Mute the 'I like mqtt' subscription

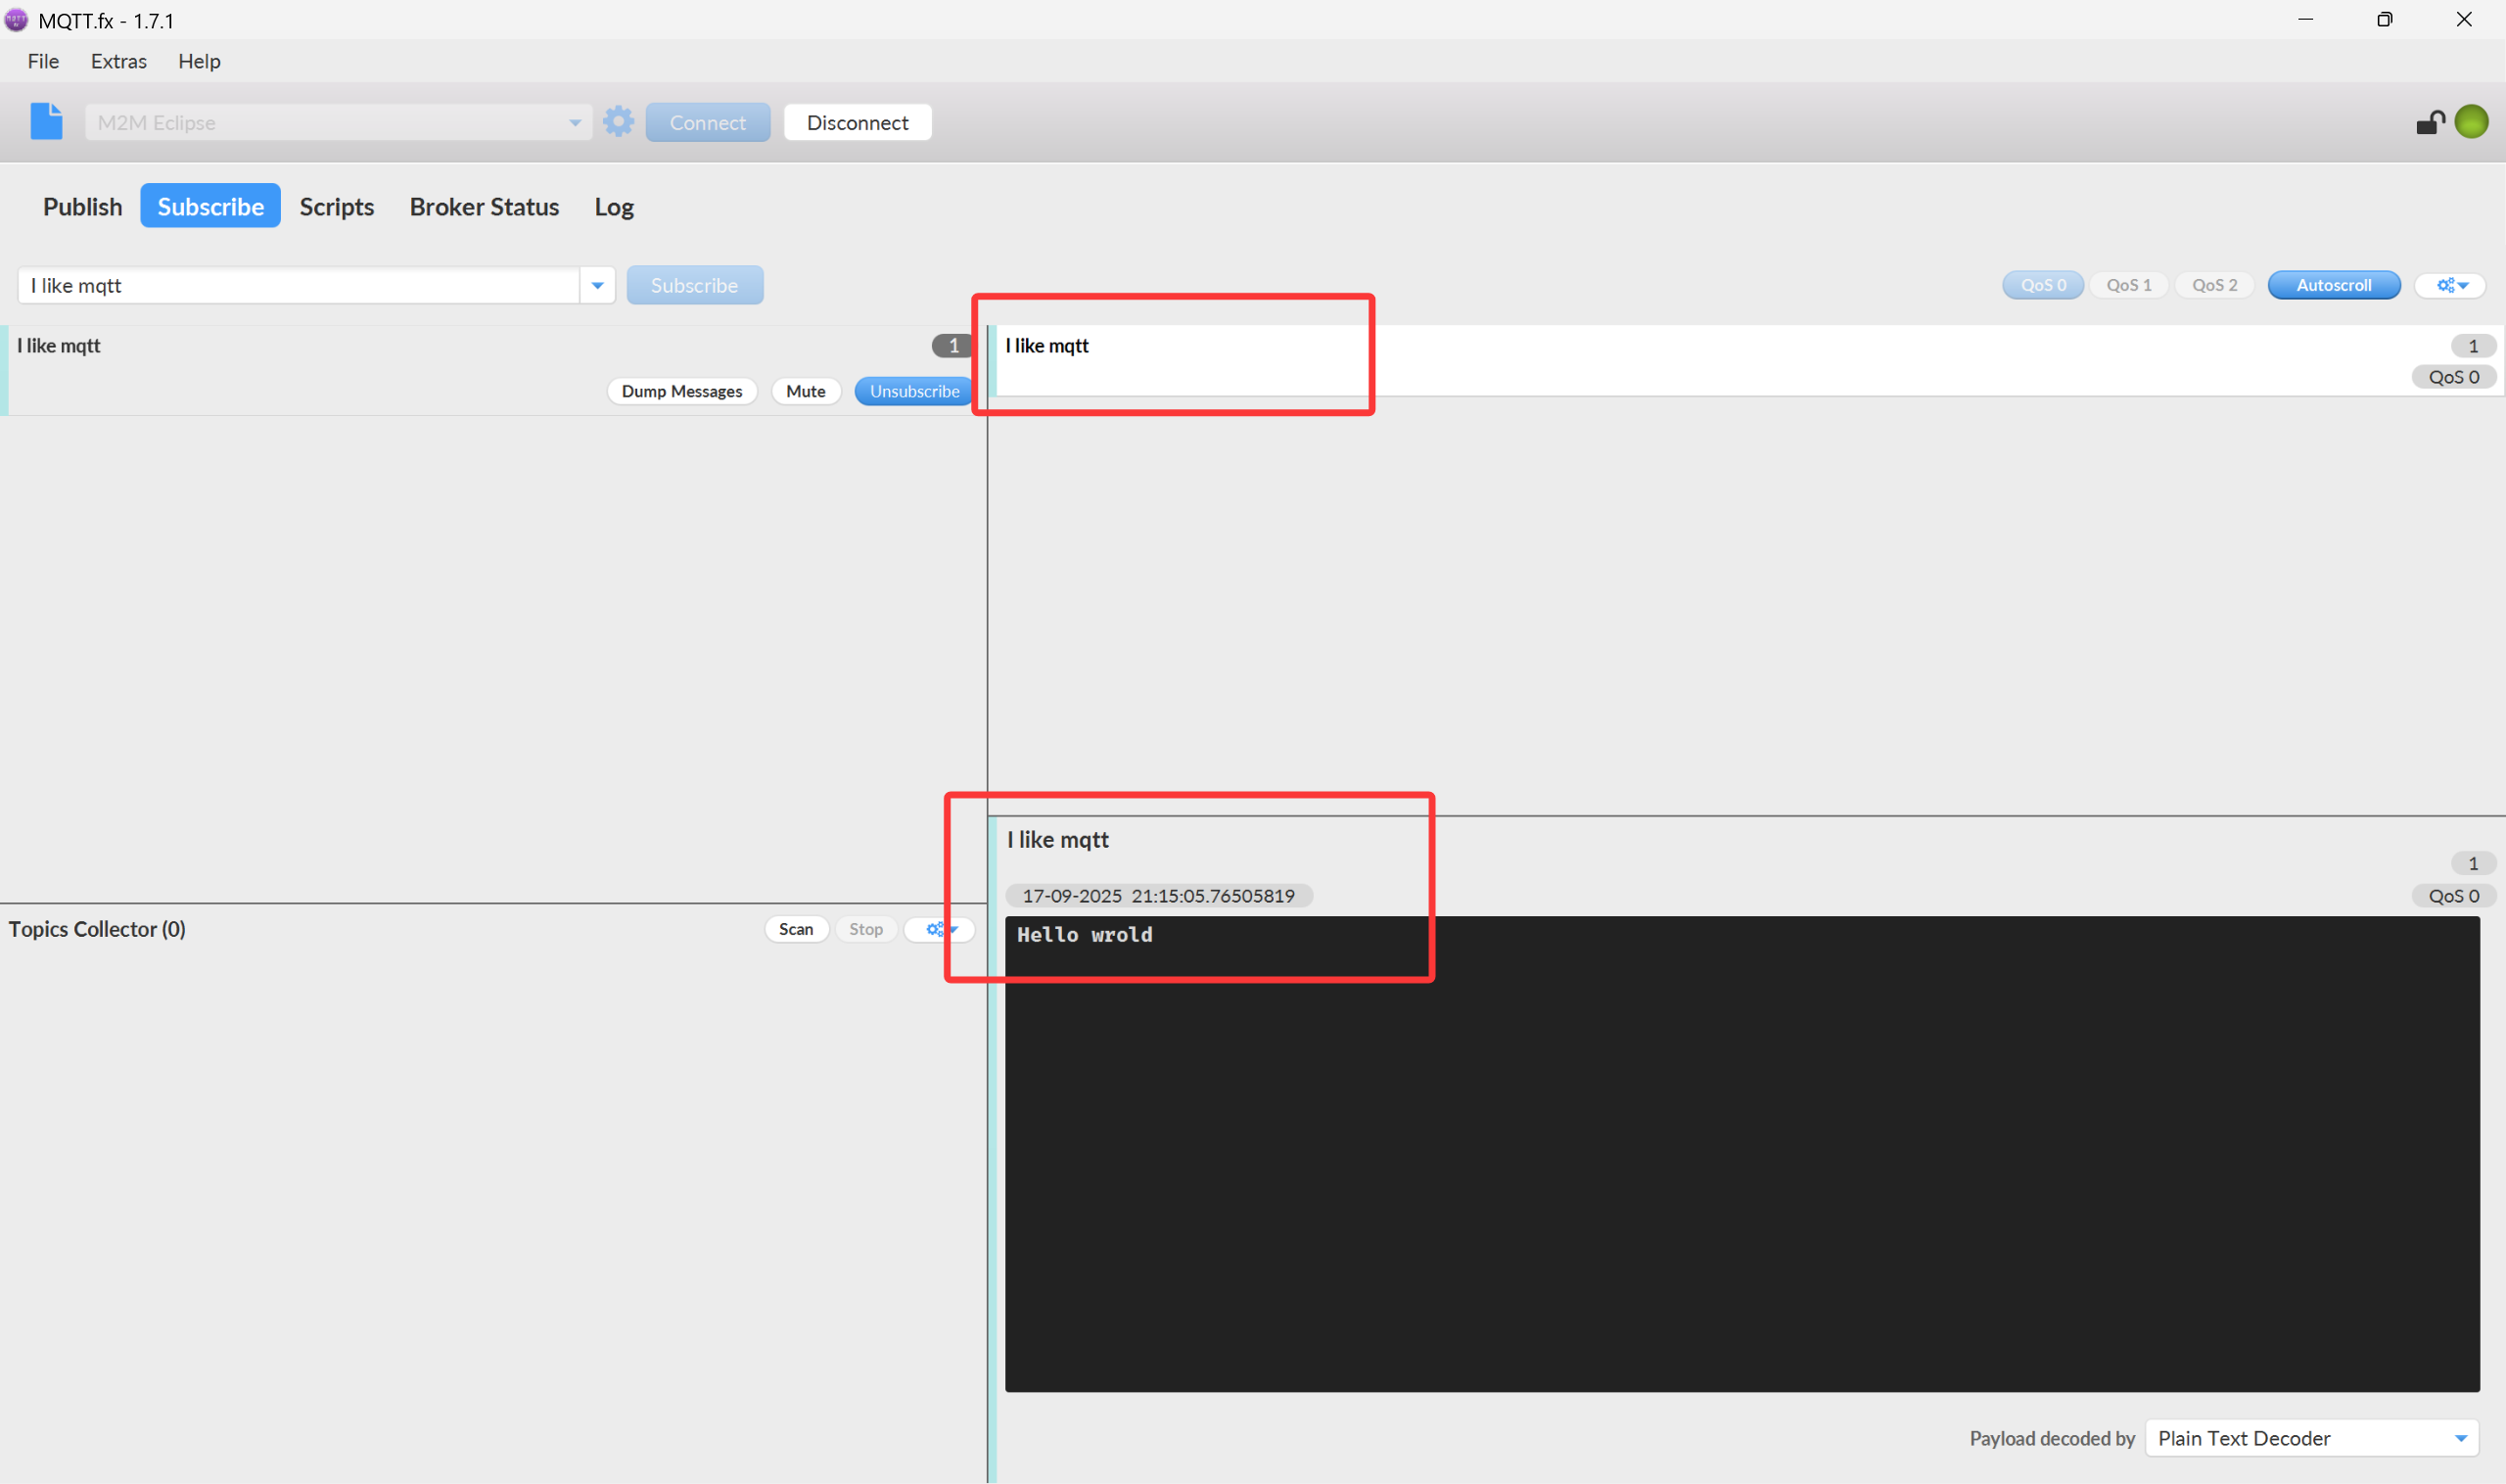point(806,391)
